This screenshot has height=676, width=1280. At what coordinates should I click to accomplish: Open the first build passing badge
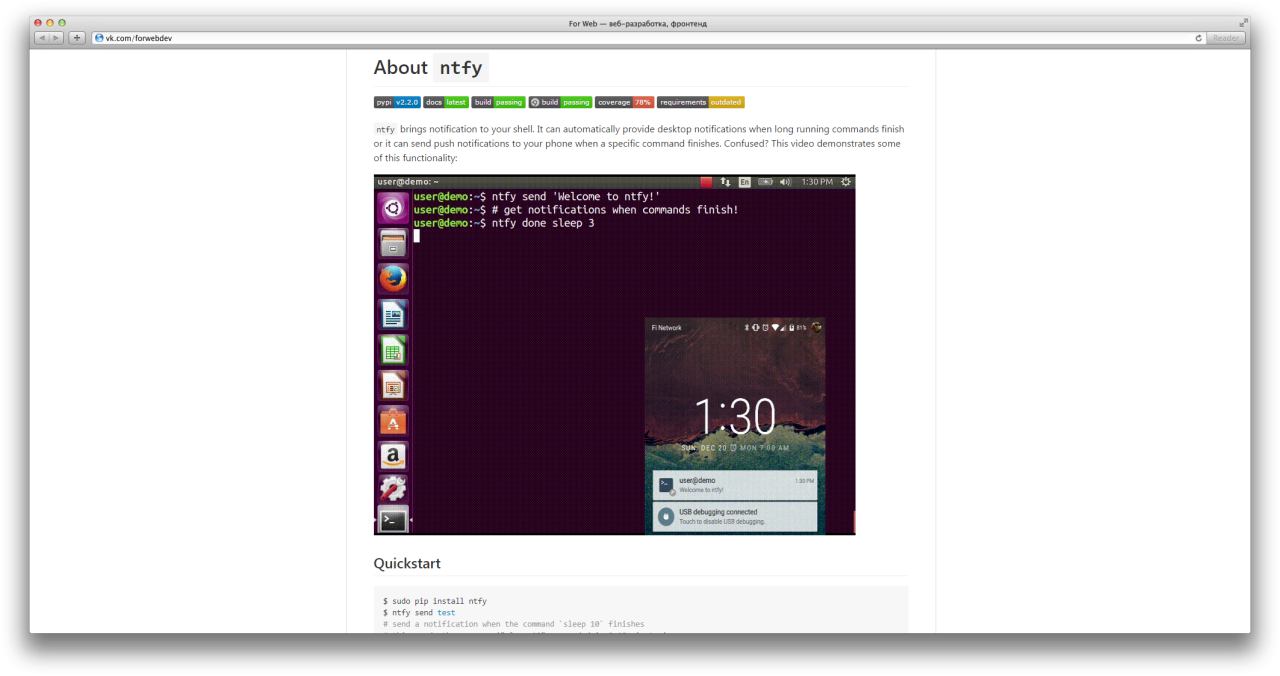pos(498,102)
